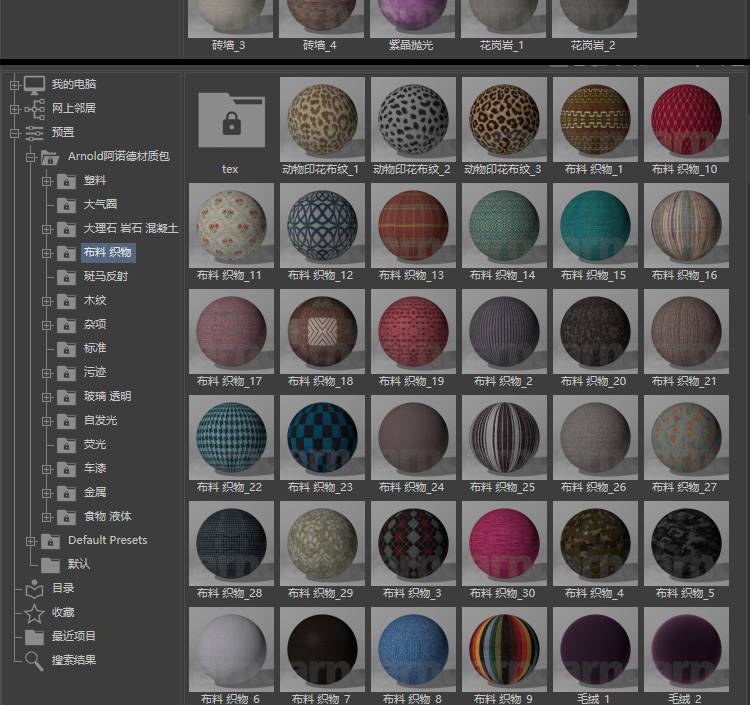750x705 pixels.
Task: Expand the 塑料 folder node
Action: 46,181
